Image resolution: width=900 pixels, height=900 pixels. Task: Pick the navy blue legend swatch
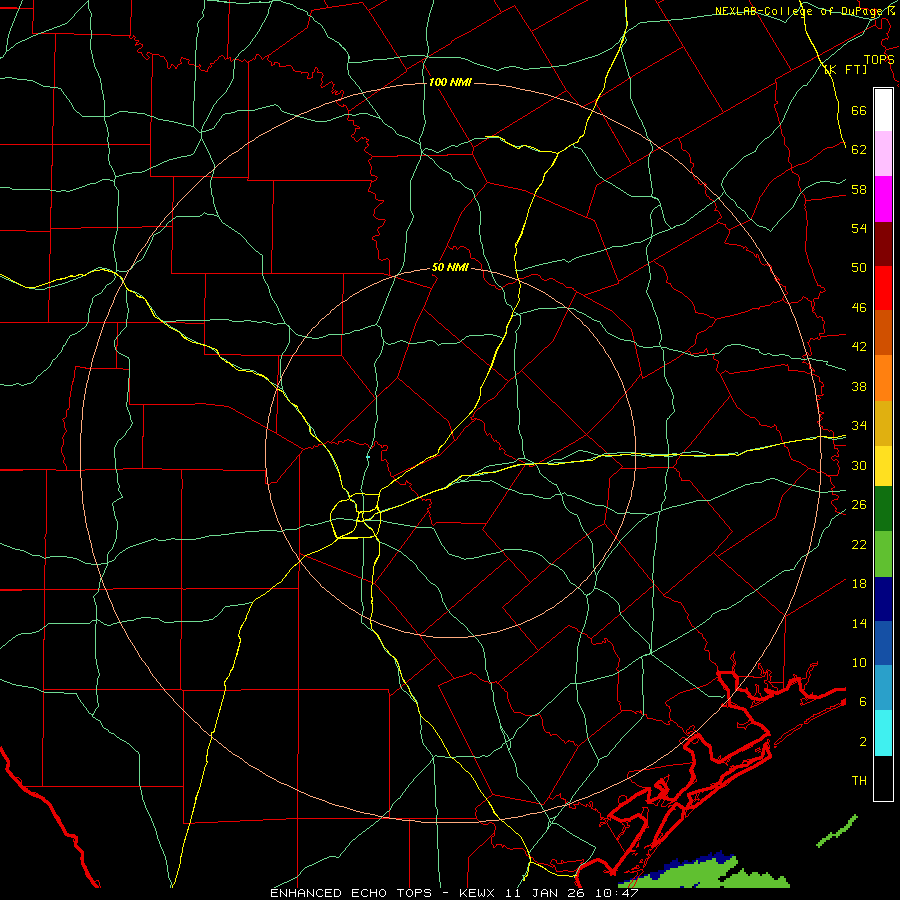click(x=883, y=599)
